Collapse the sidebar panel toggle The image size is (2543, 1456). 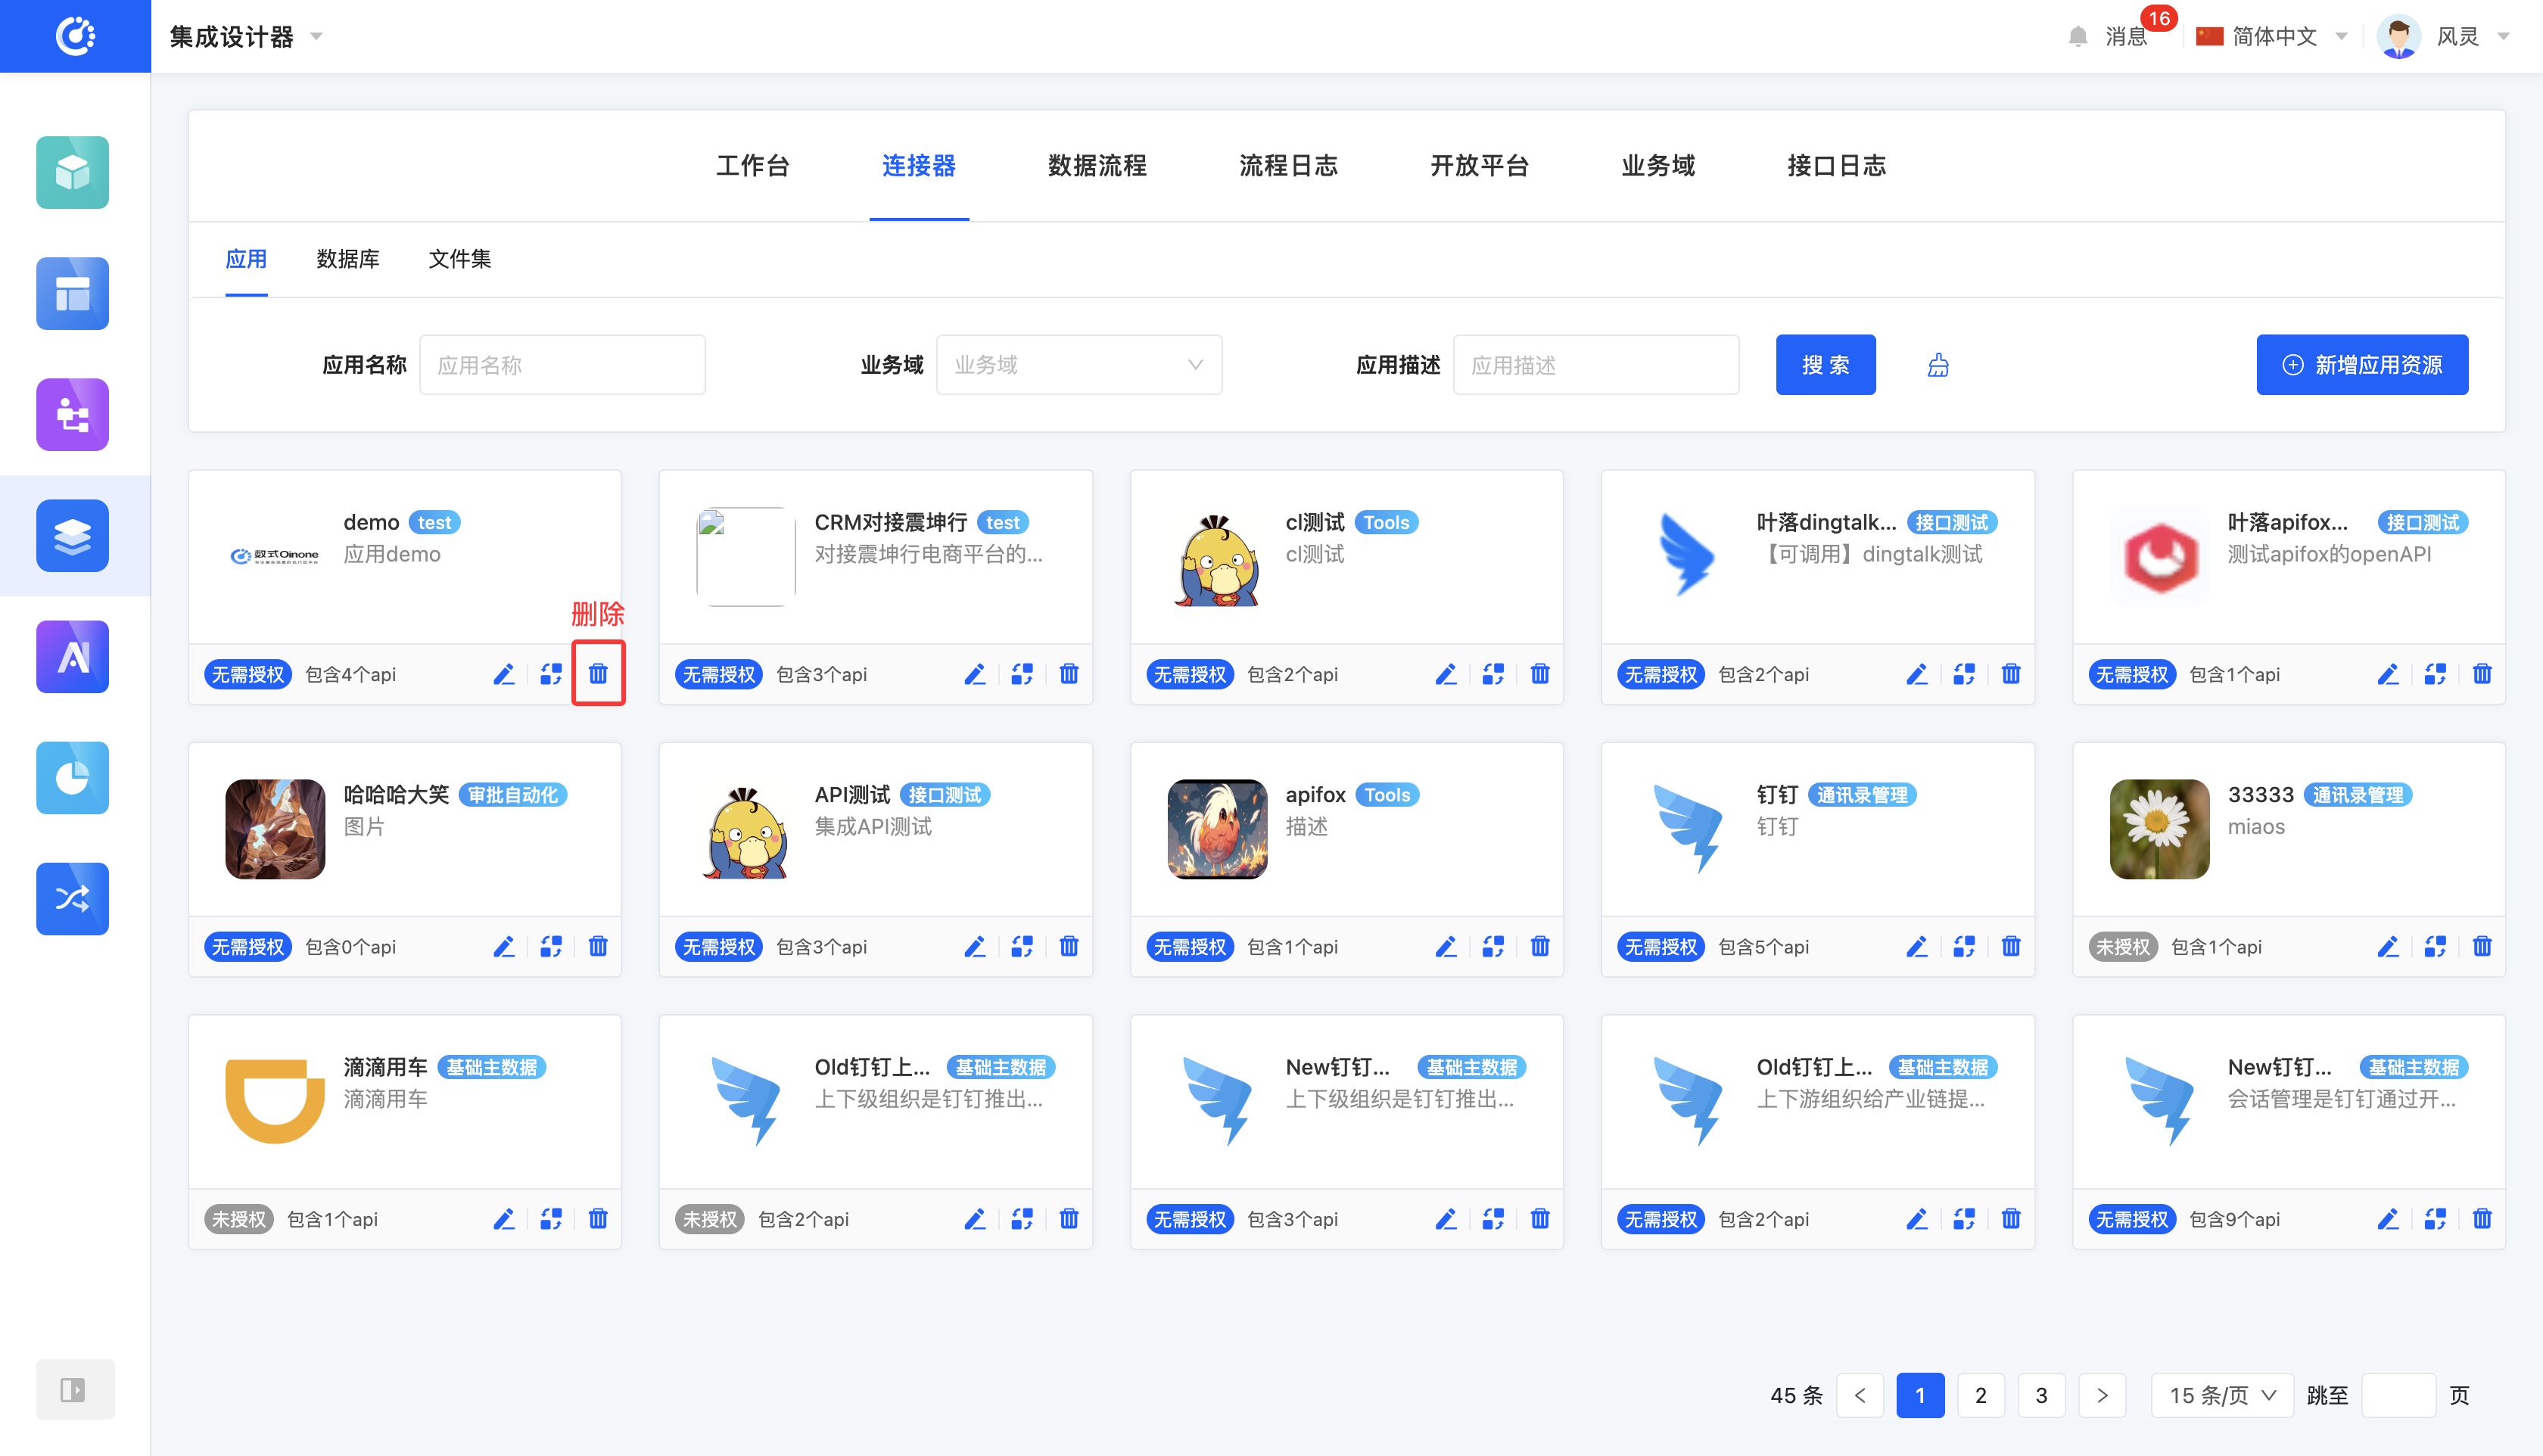(x=74, y=1389)
